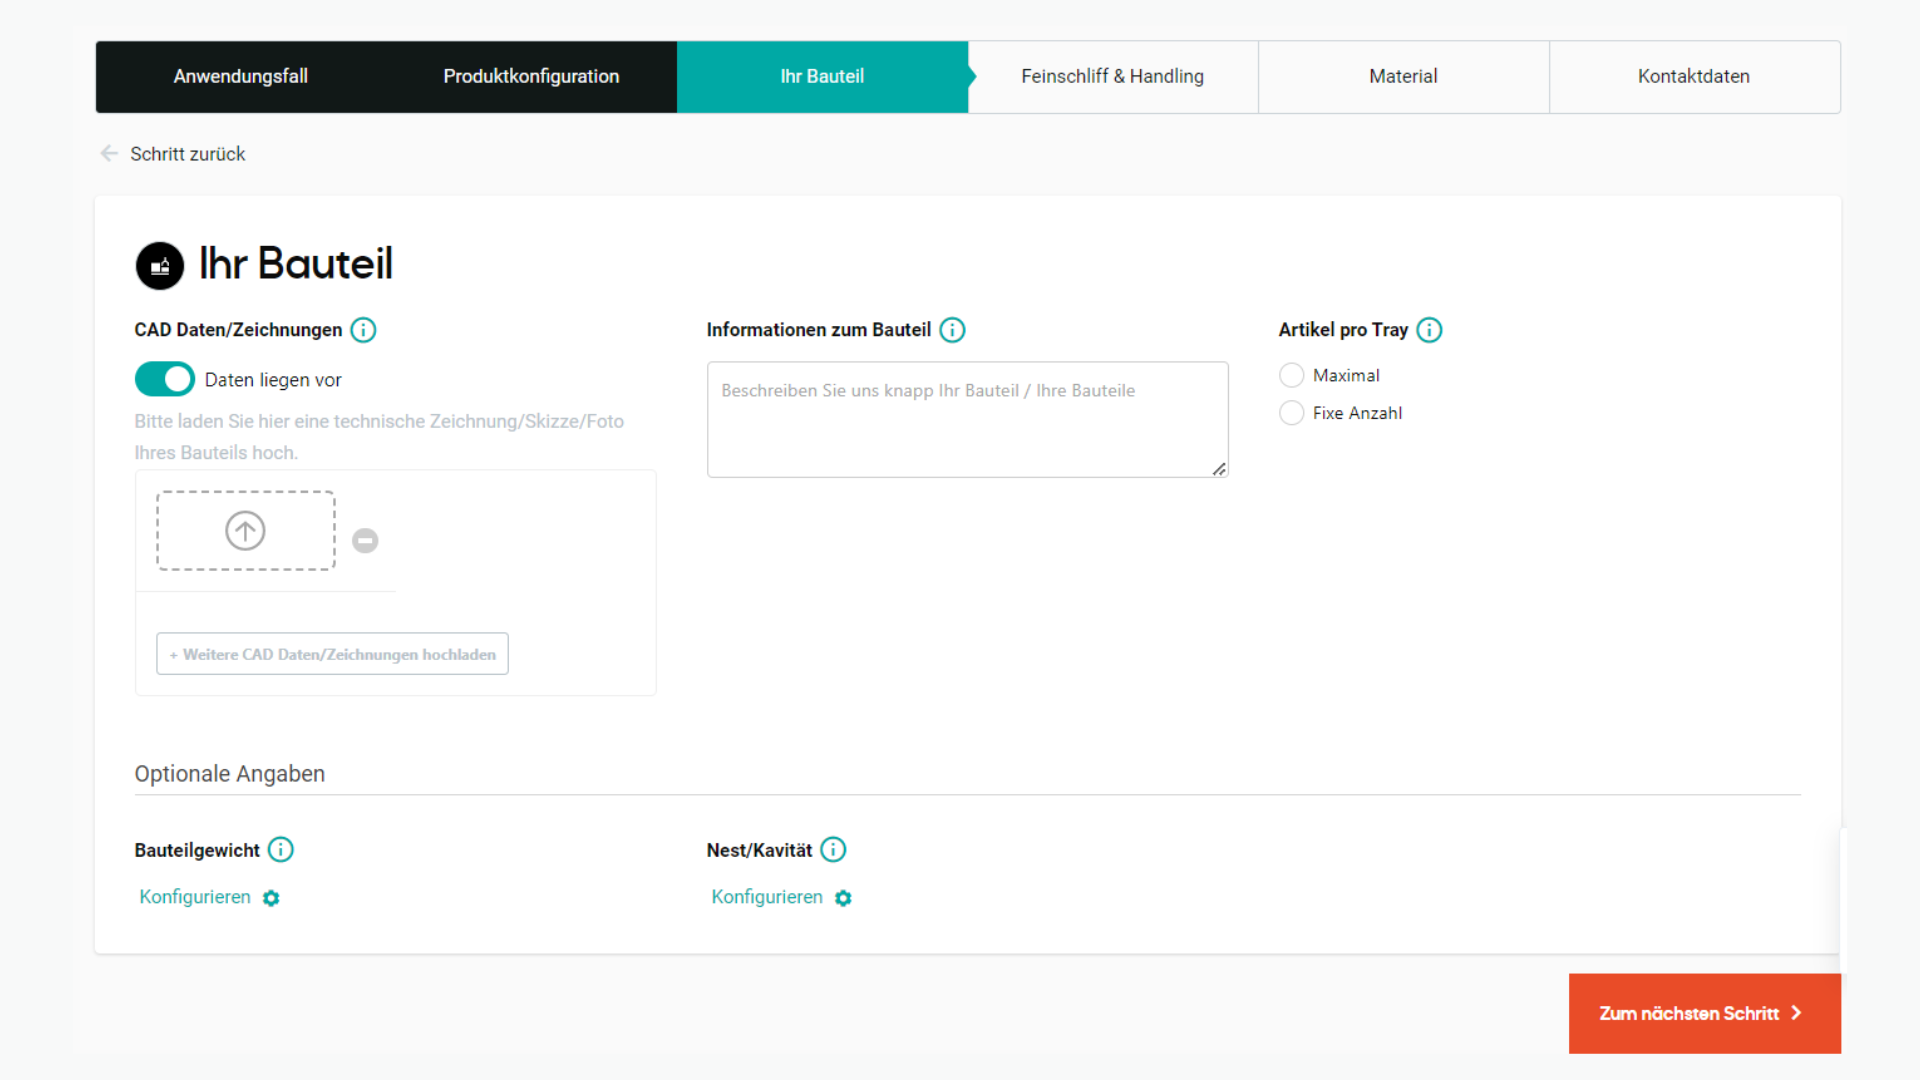Click gear icon under Bauteilgewicht

point(271,898)
